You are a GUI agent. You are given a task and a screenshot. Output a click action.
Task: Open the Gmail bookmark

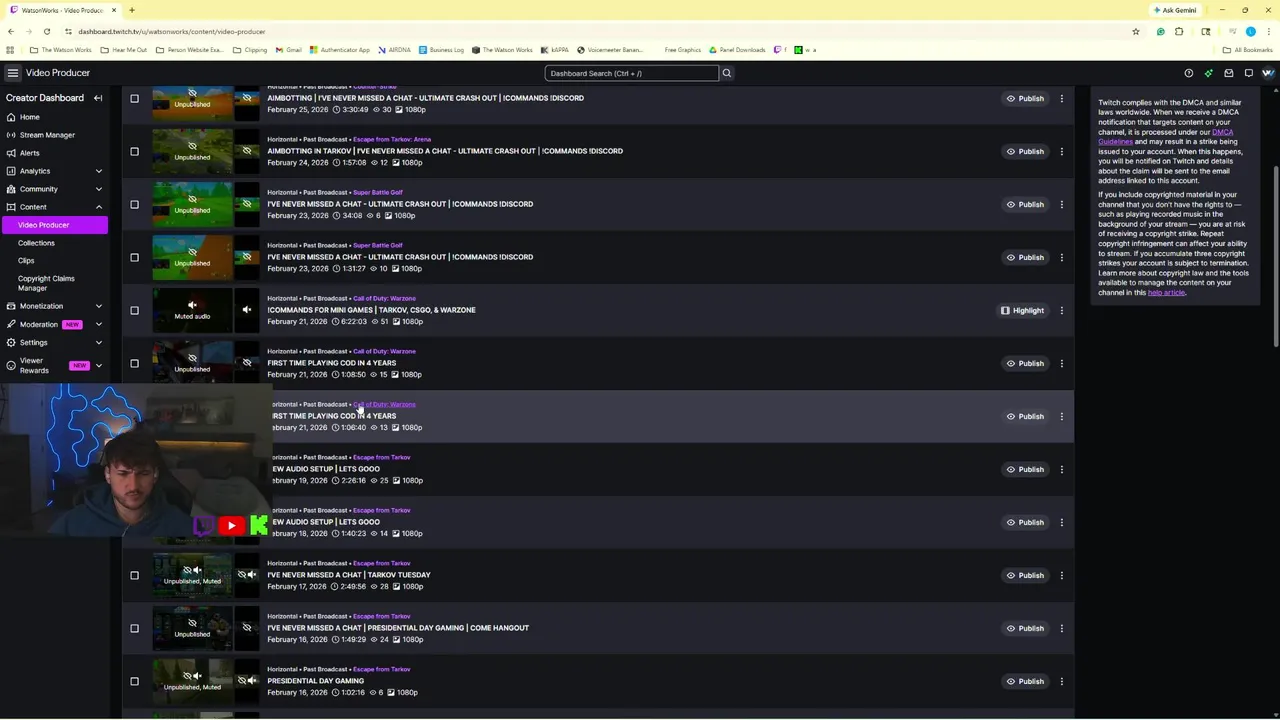288,50
